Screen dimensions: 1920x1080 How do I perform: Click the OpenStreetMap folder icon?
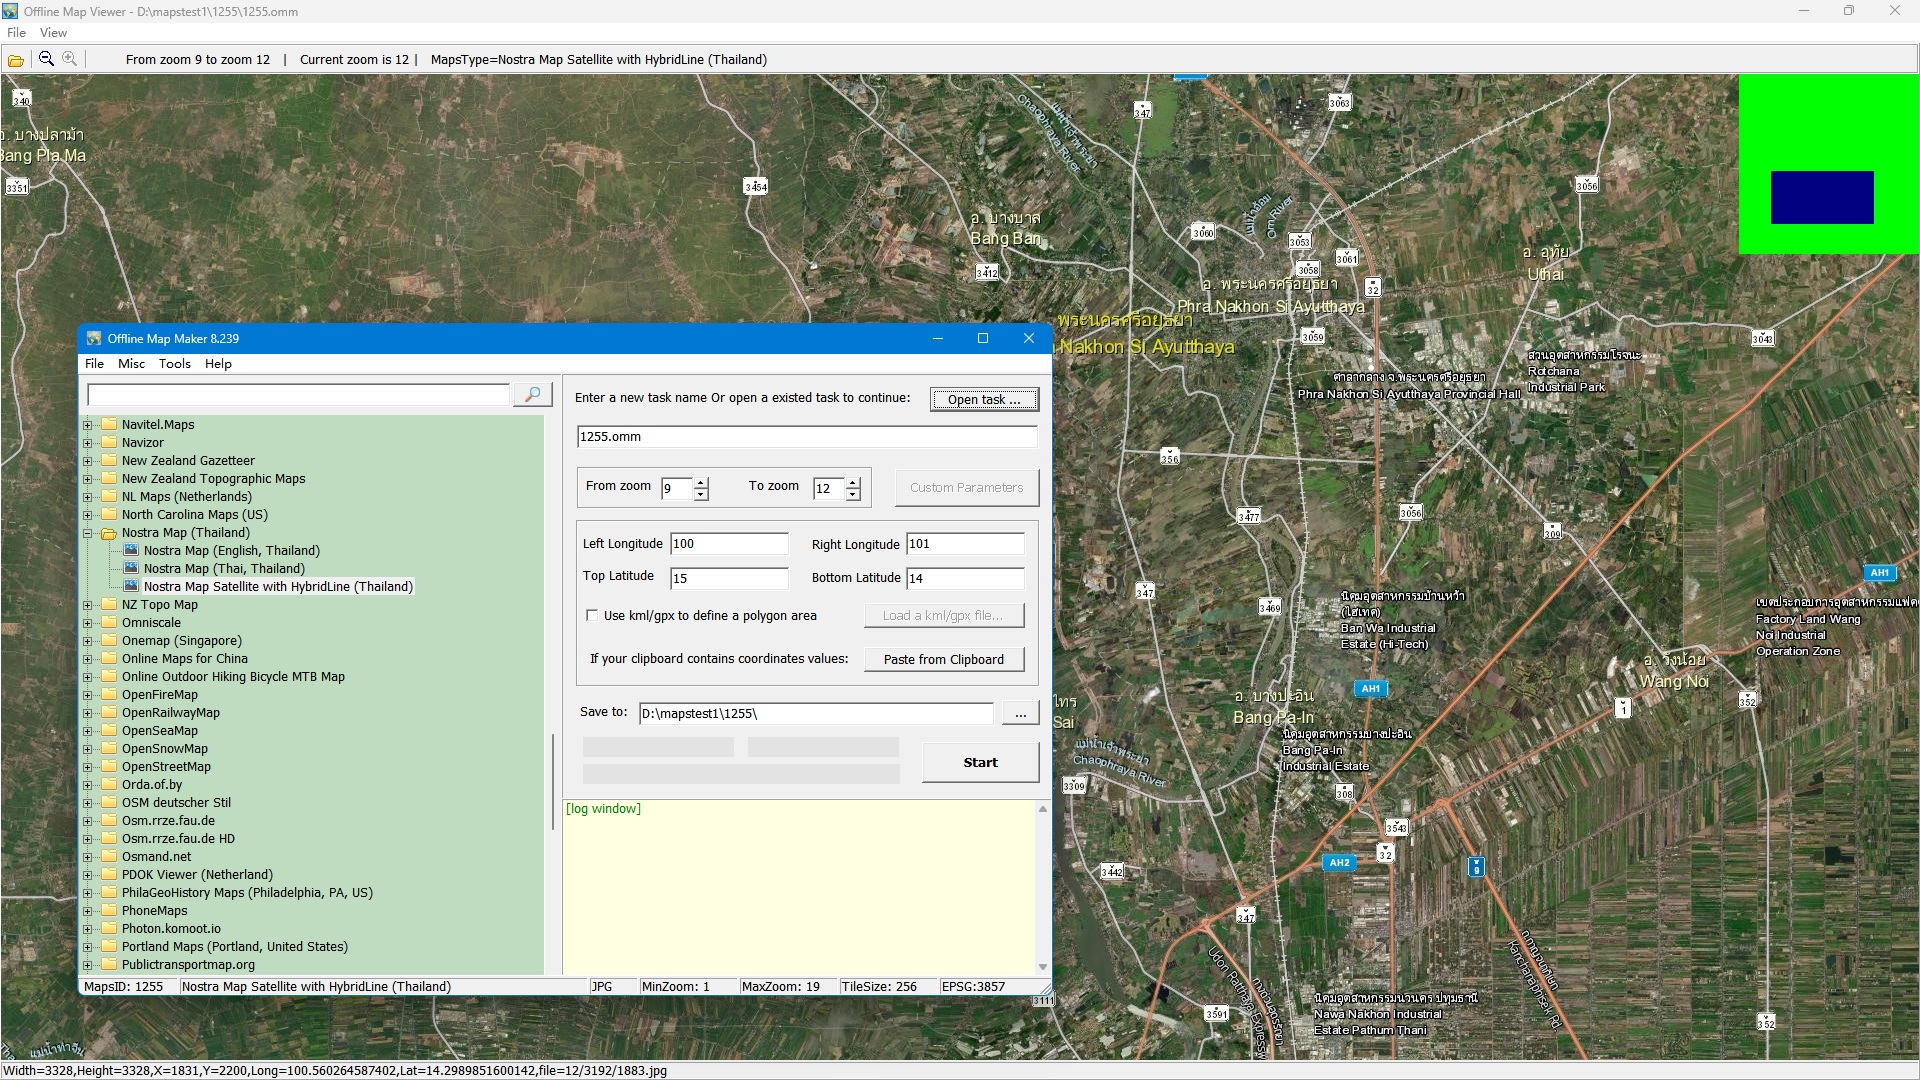click(x=109, y=767)
